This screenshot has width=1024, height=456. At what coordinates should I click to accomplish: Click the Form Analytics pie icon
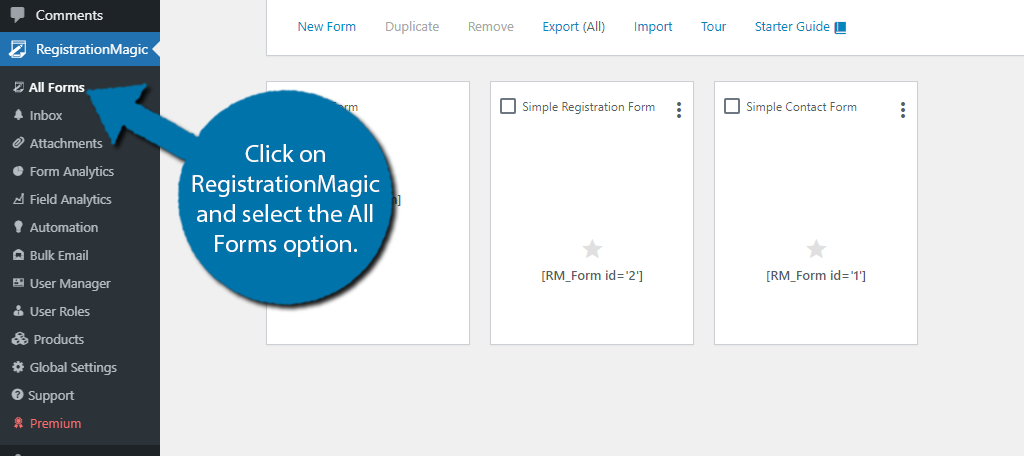pyautogui.click(x=18, y=171)
